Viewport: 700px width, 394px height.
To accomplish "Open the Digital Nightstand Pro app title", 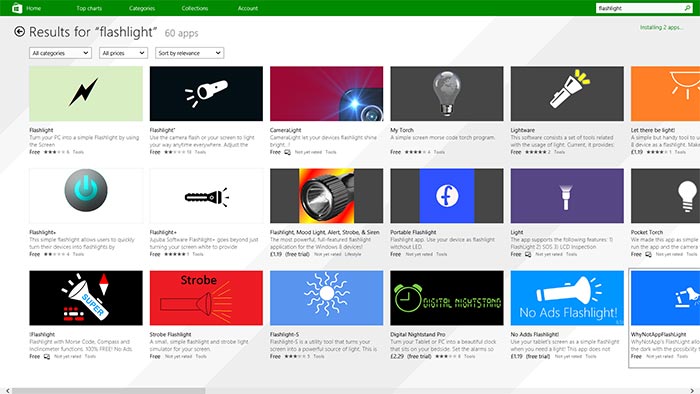I will point(418,334).
